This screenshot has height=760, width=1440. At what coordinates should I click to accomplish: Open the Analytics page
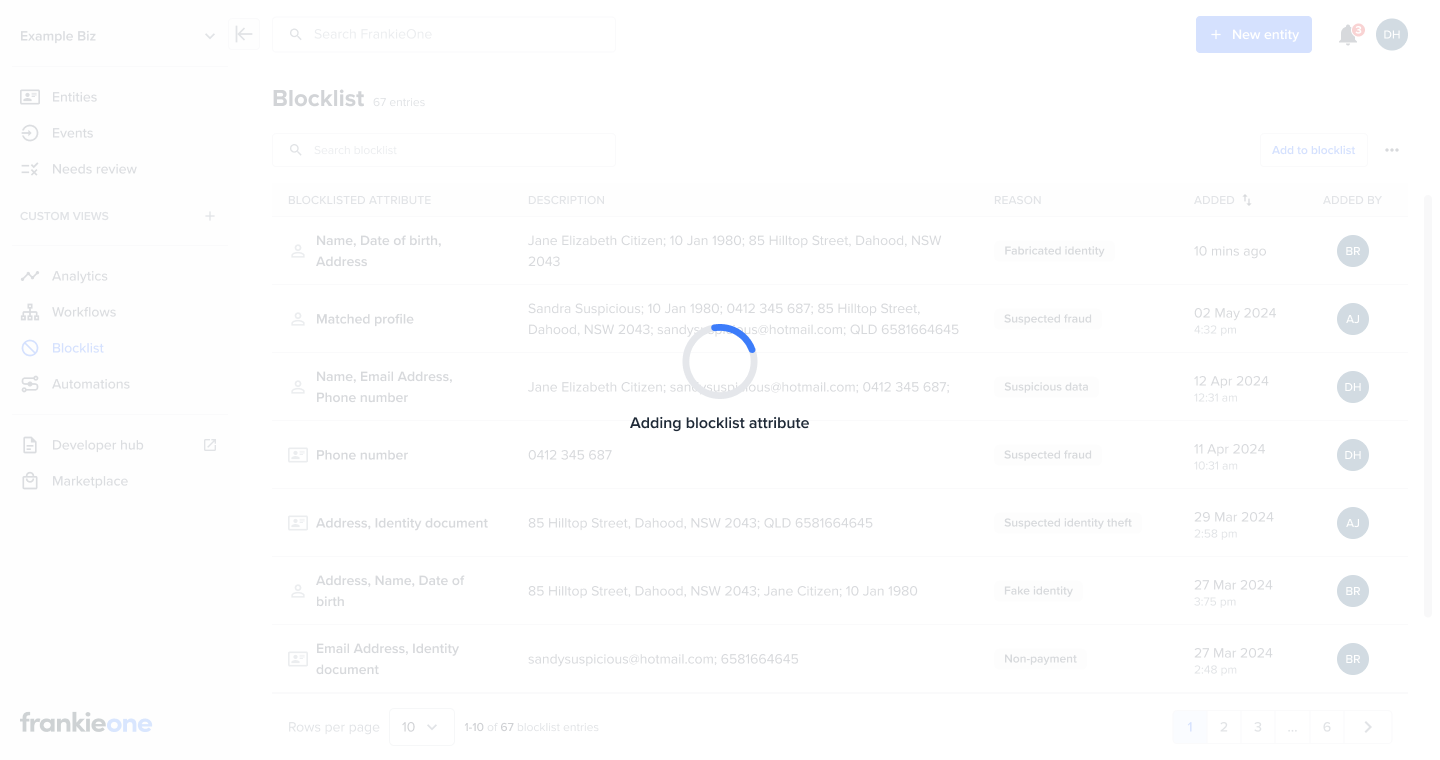(79, 276)
